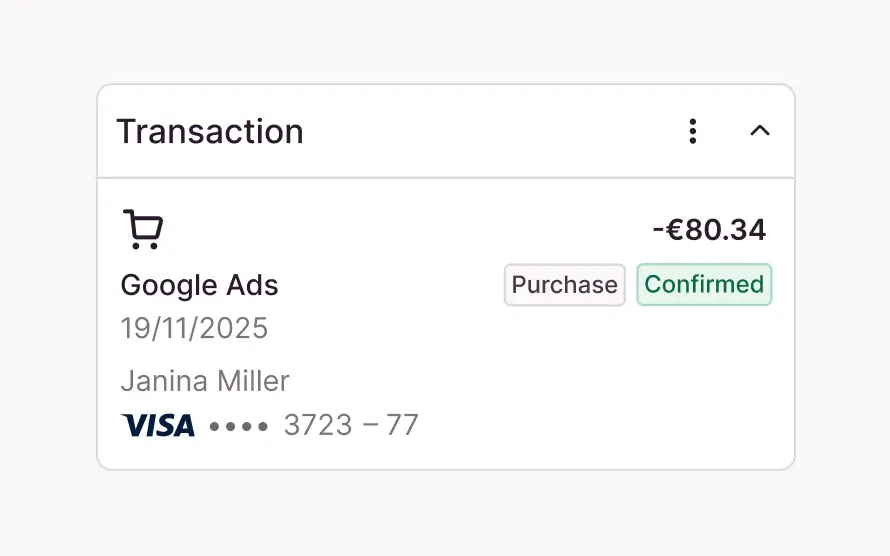This screenshot has height=556, width=890.
Task: Collapse the Transaction card using the chevron
Action: tap(760, 131)
